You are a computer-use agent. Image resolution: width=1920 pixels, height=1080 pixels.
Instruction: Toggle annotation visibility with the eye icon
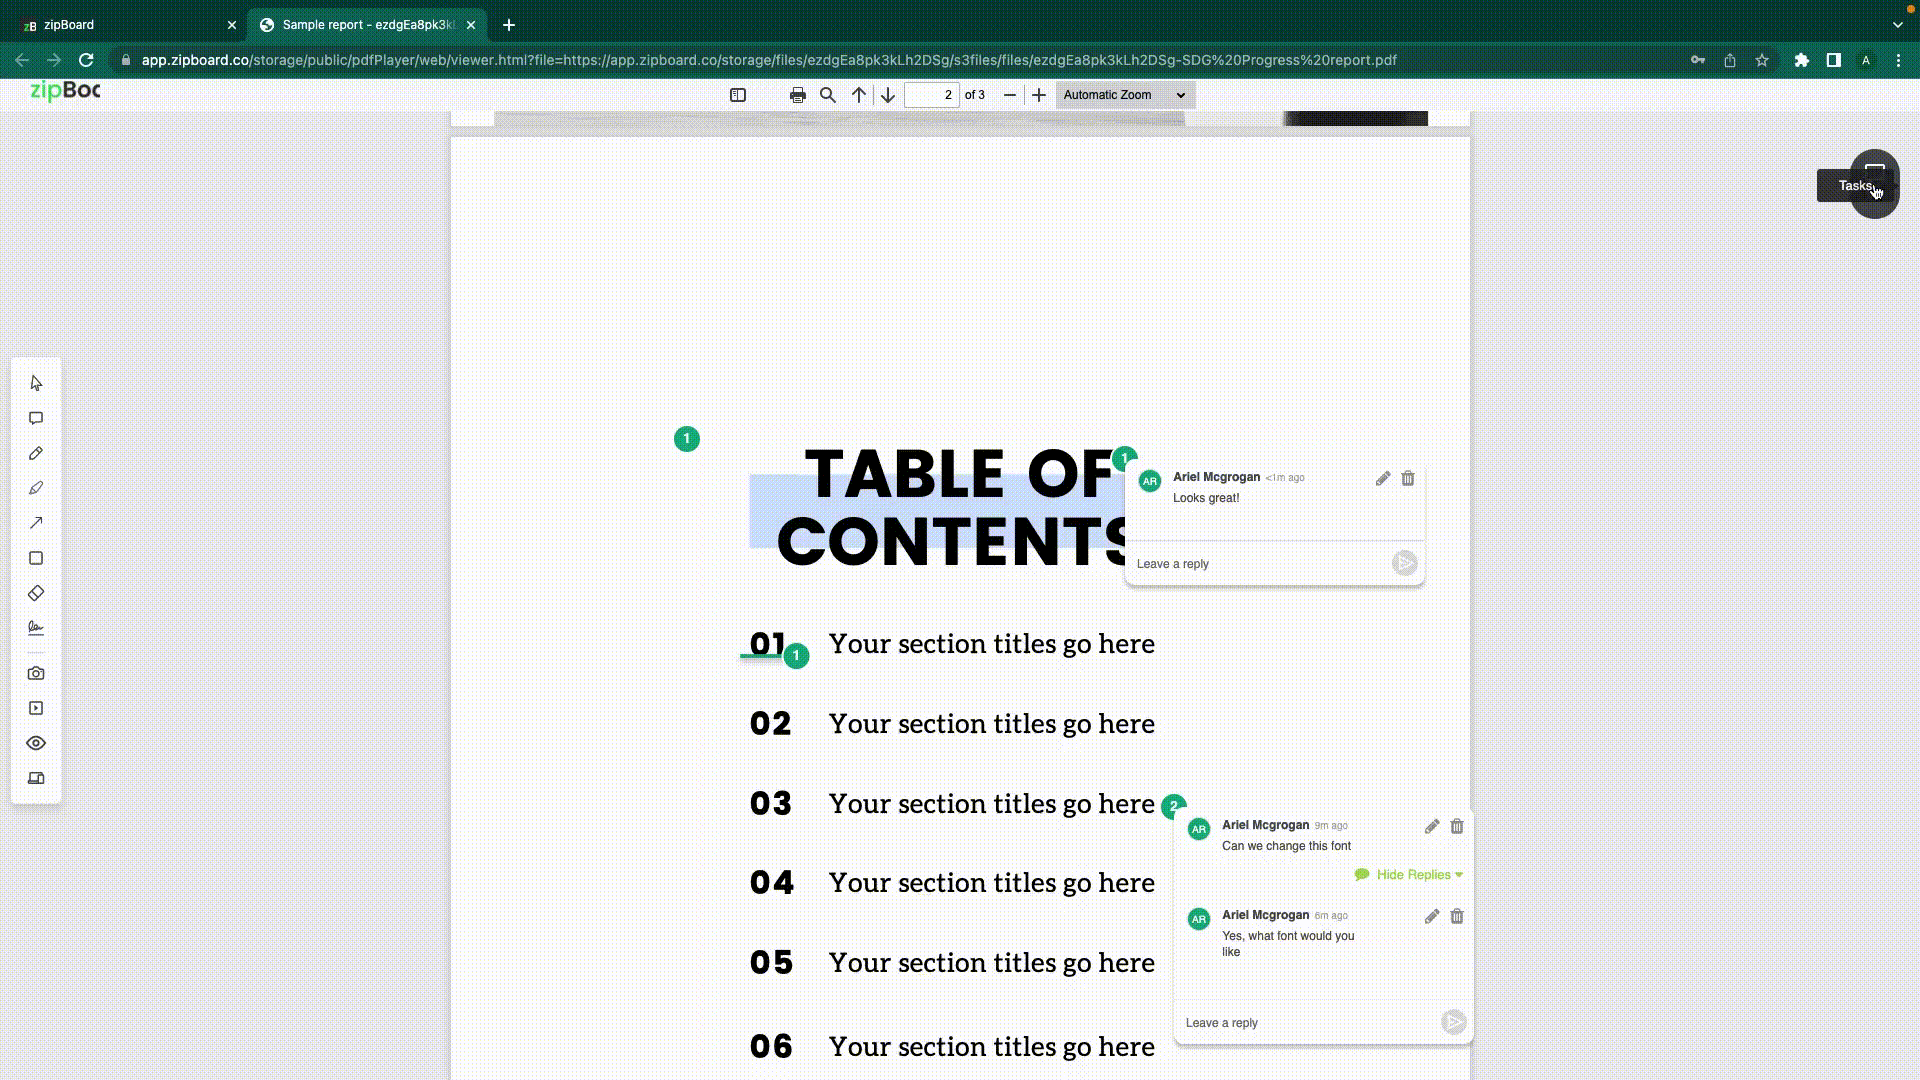(36, 743)
